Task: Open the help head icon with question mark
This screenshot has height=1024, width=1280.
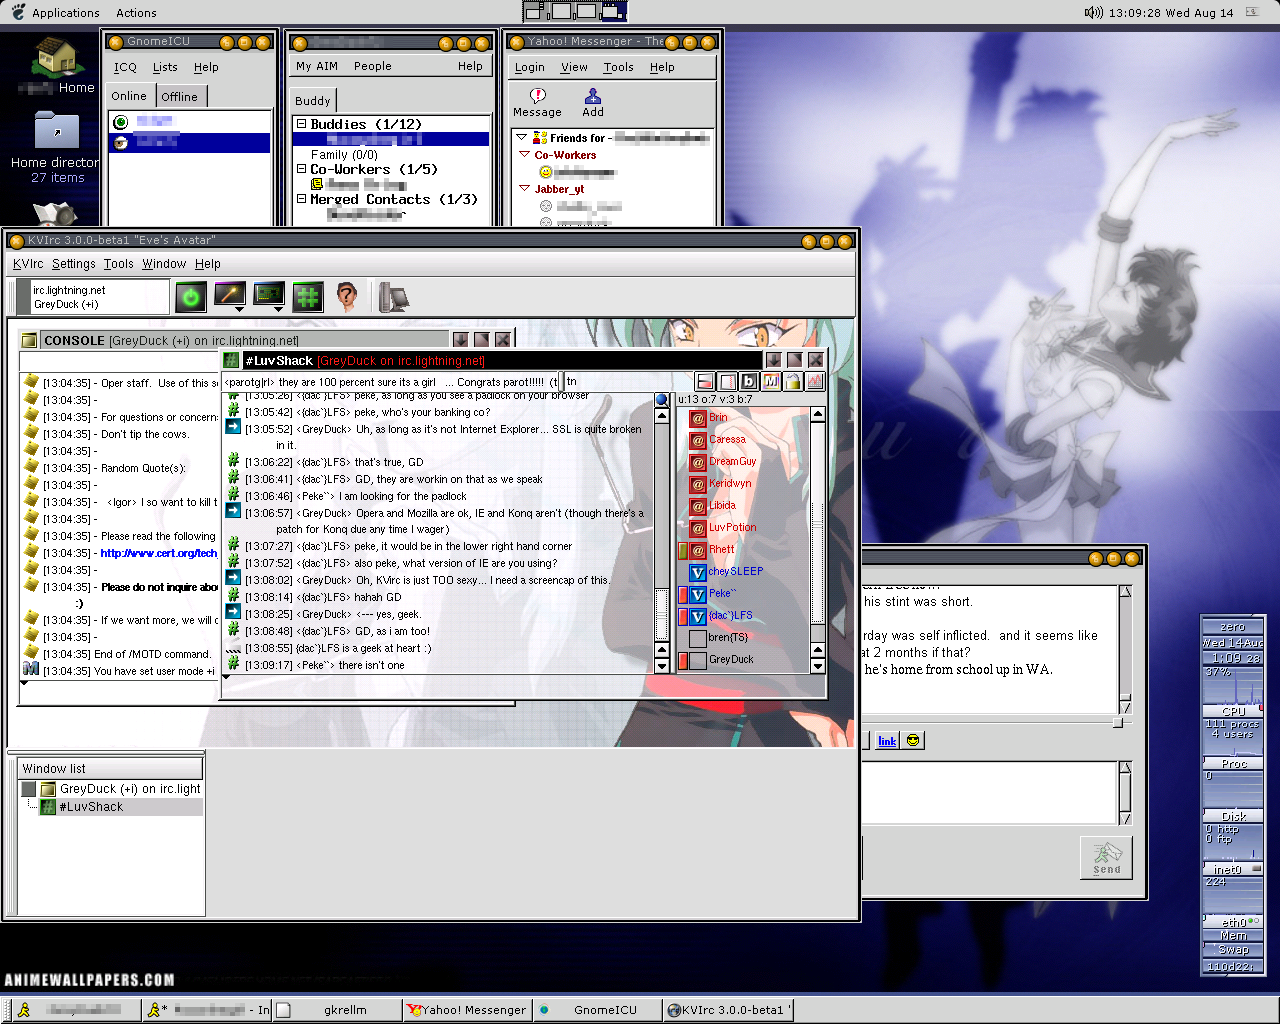Action: [346, 296]
